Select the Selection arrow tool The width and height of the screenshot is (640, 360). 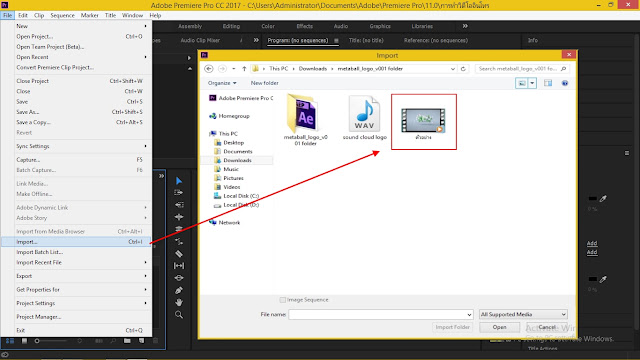pos(179,180)
